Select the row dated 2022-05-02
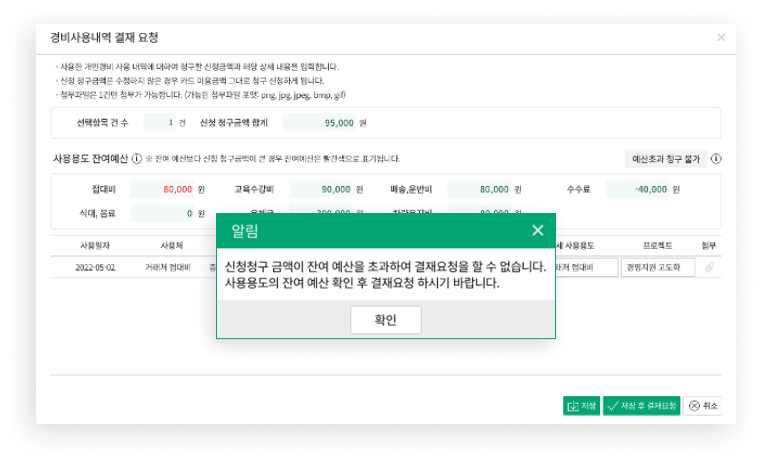The width and height of the screenshot is (761, 461). click(97, 267)
